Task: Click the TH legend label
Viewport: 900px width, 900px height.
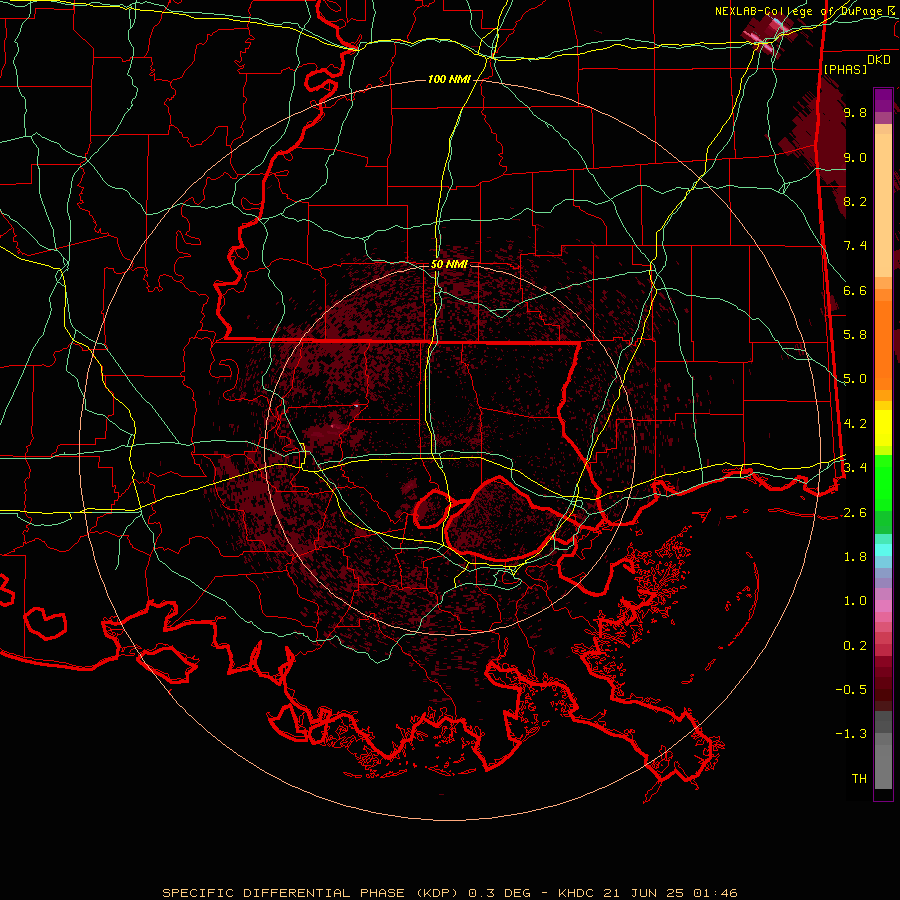Action: pyautogui.click(x=859, y=779)
